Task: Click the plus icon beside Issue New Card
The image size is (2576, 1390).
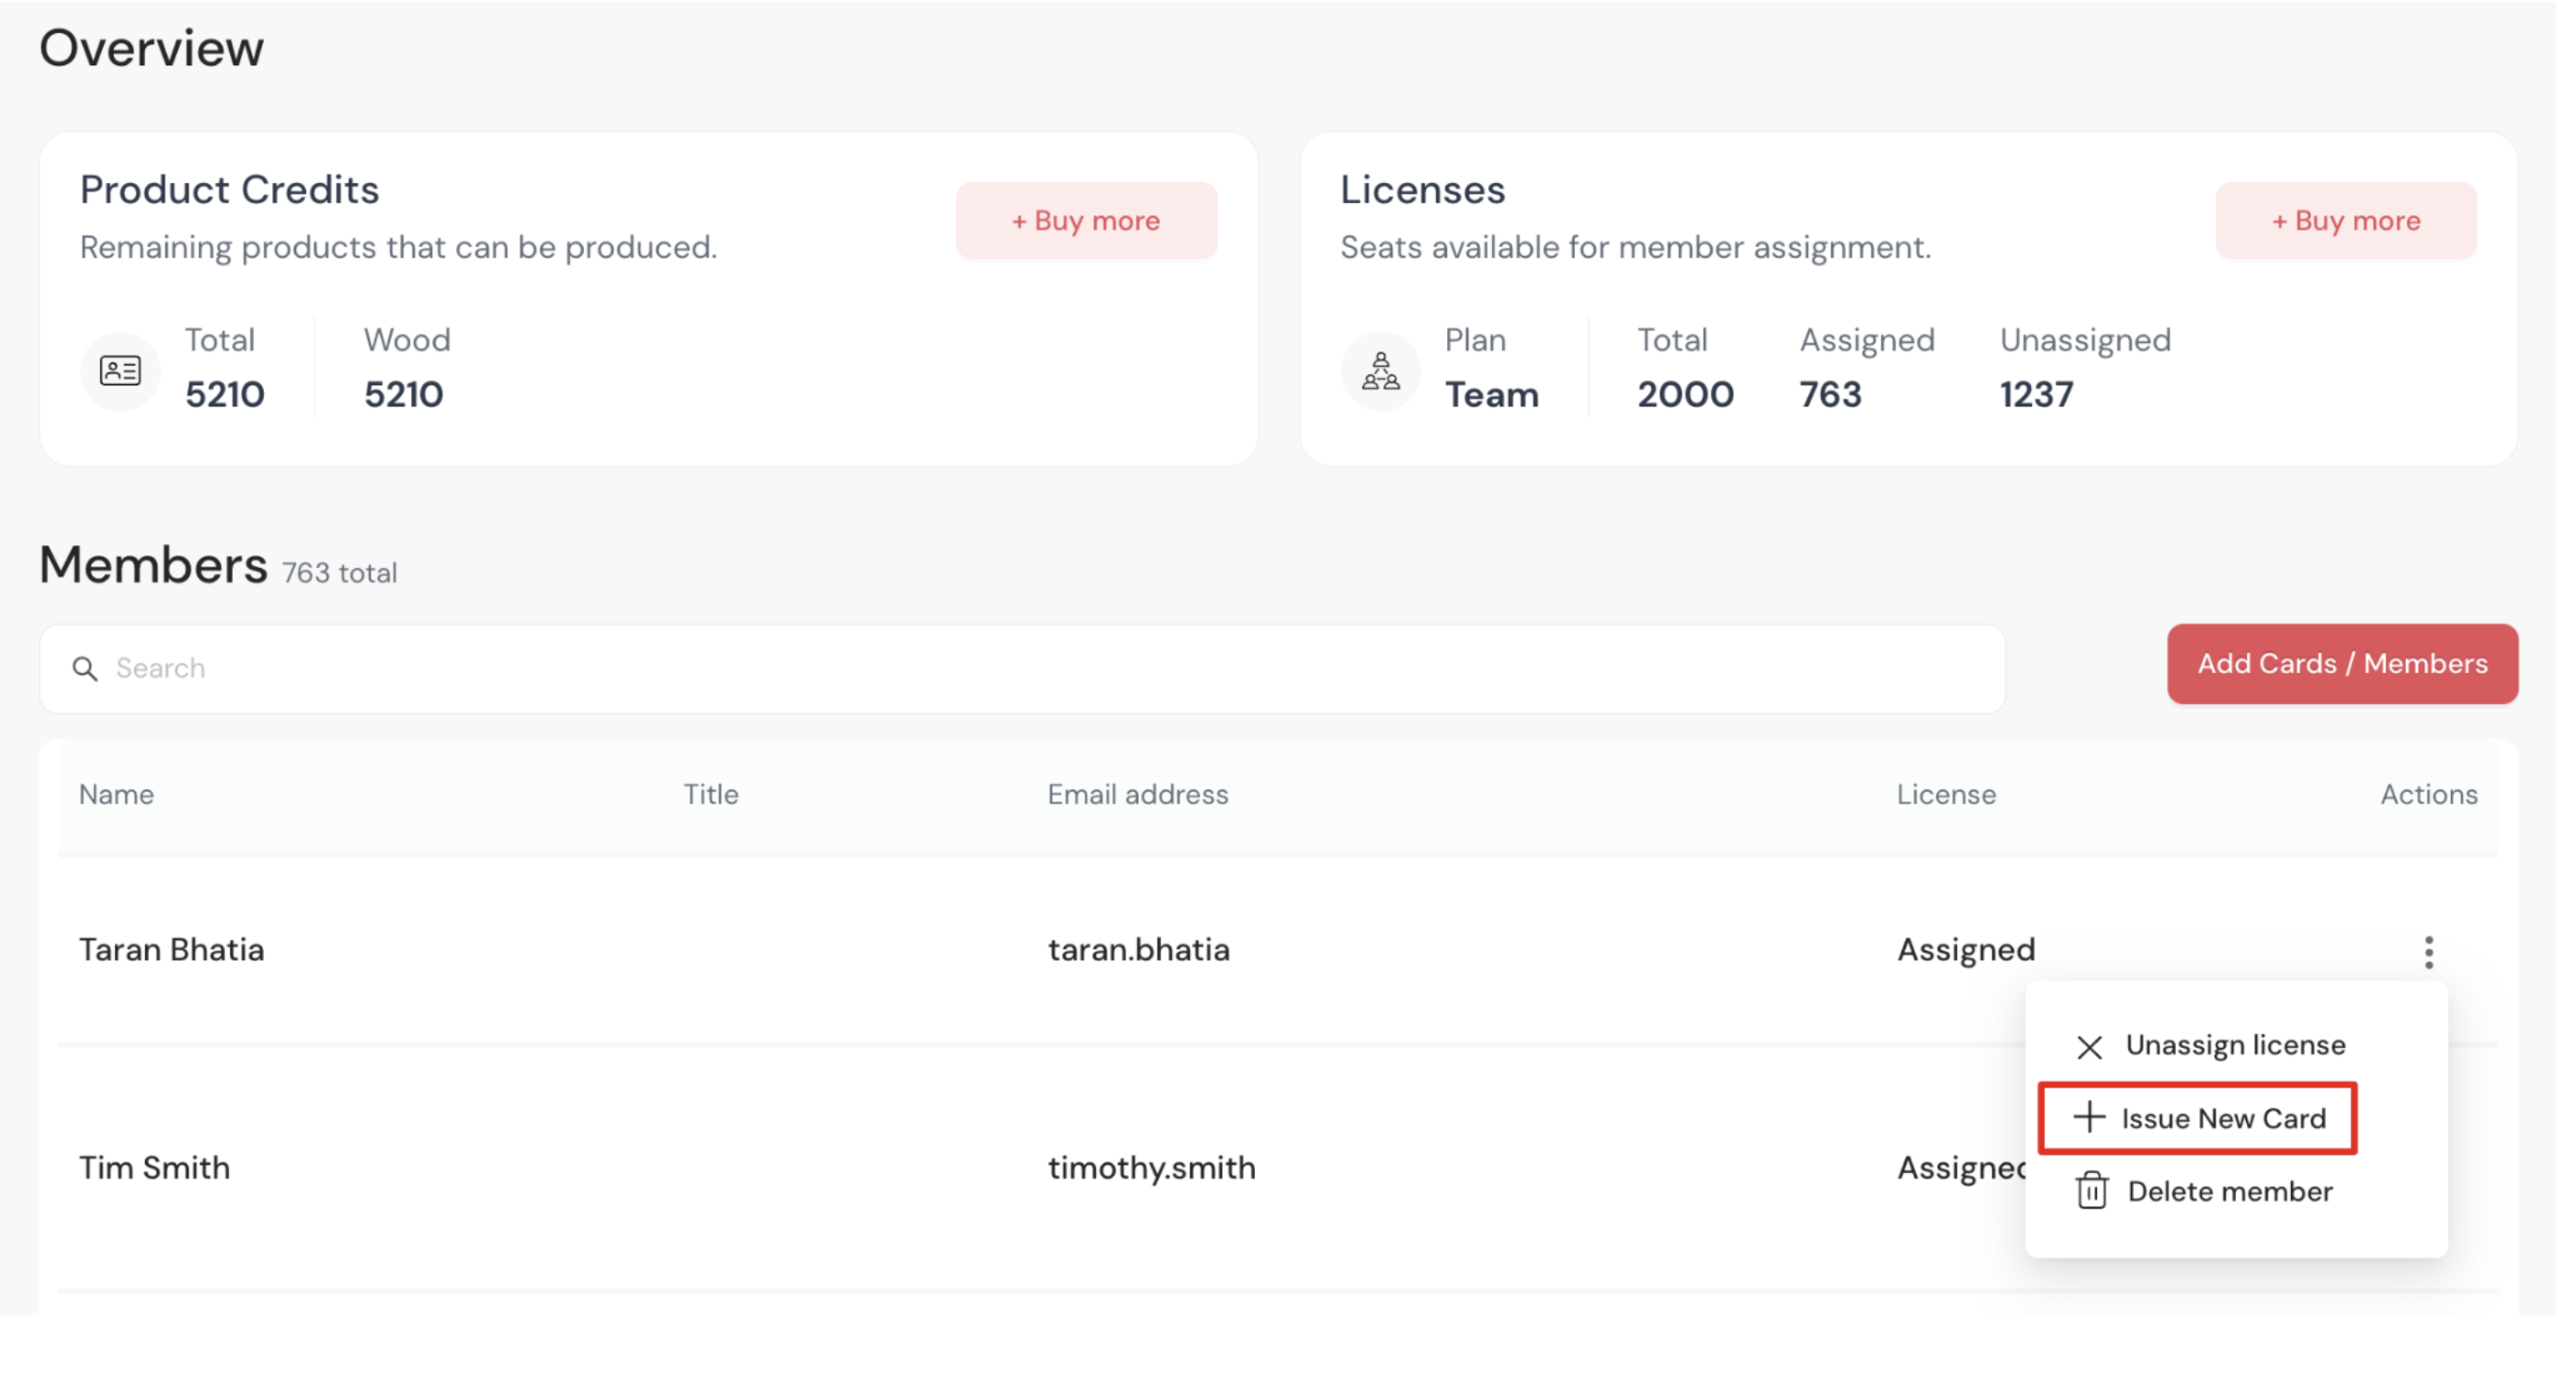Action: 2089,1117
